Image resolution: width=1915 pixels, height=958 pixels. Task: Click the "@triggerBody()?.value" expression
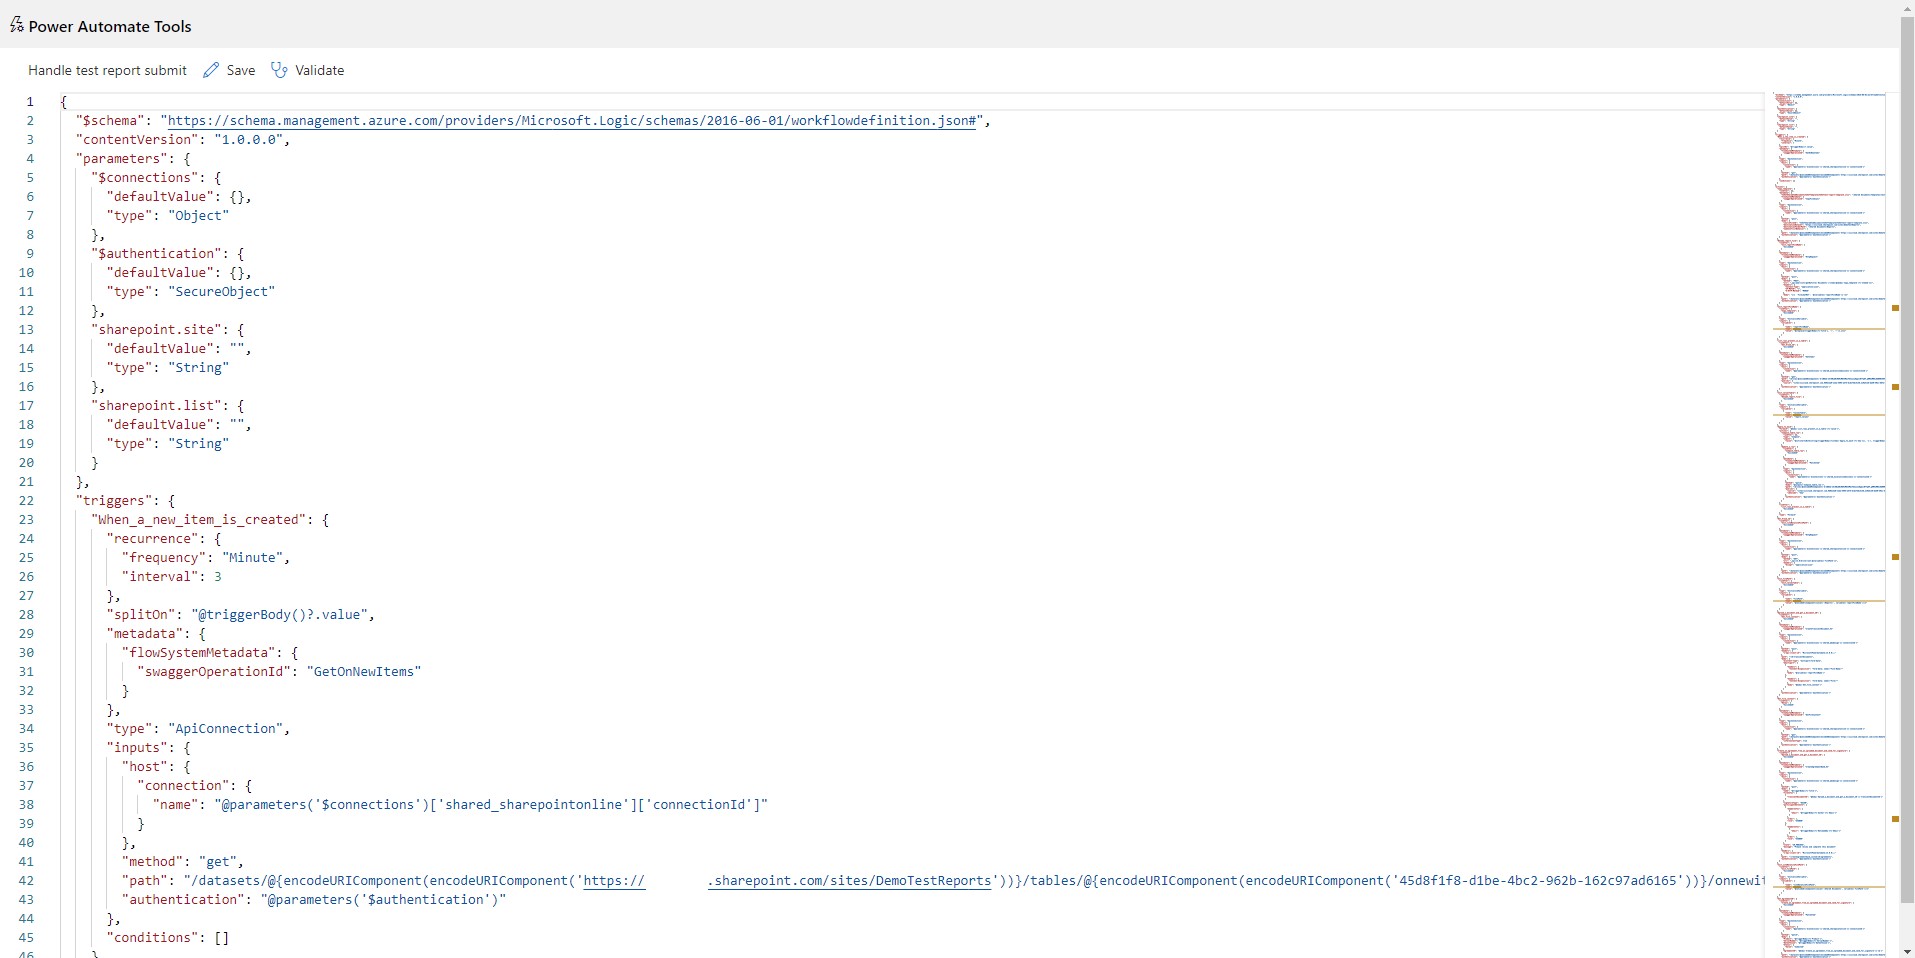(279, 614)
